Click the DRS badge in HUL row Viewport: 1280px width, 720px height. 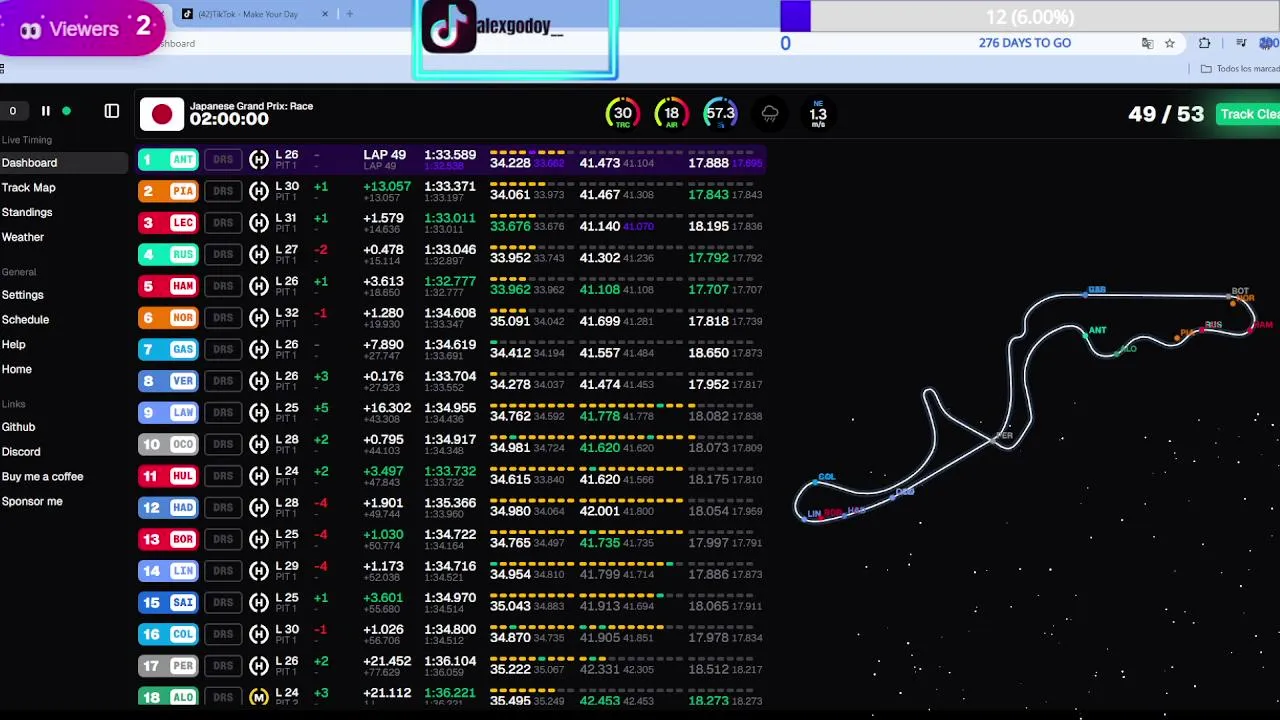[x=223, y=476]
